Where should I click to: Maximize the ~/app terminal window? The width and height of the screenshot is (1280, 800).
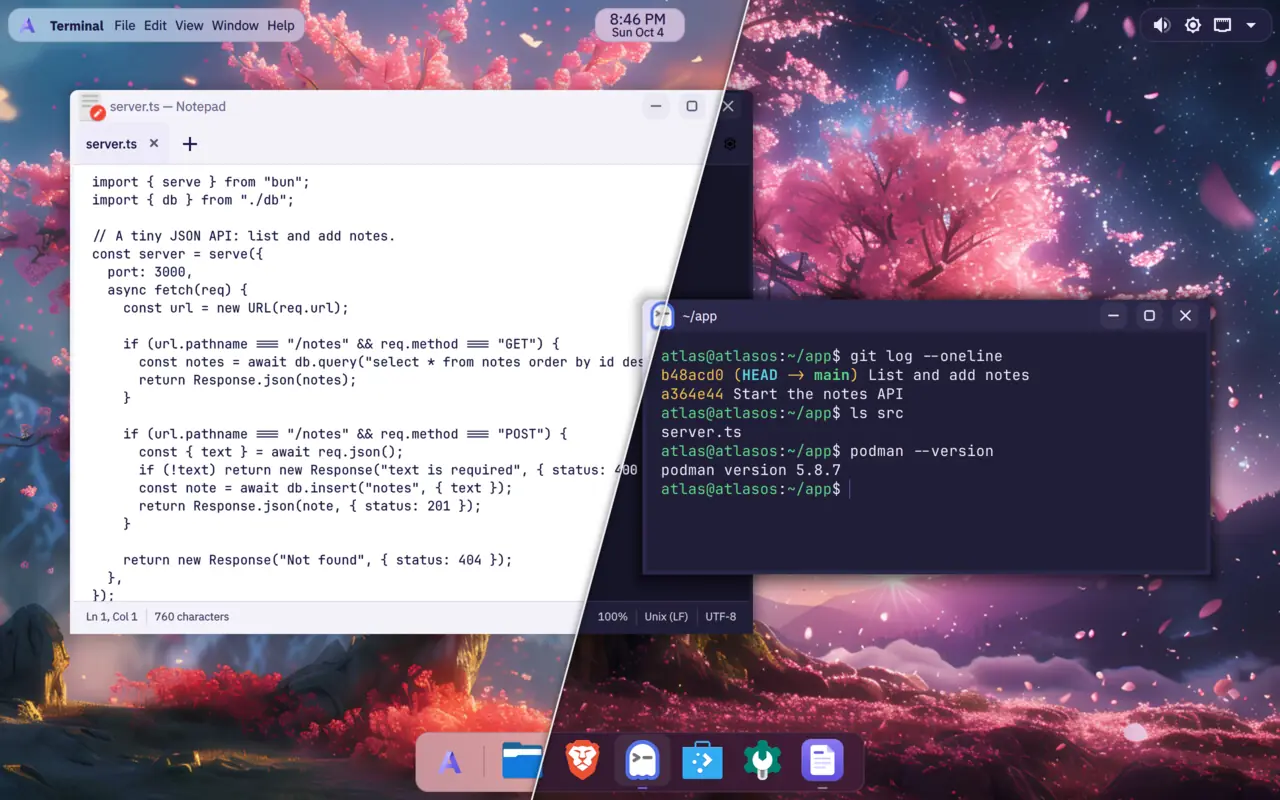(1149, 316)
